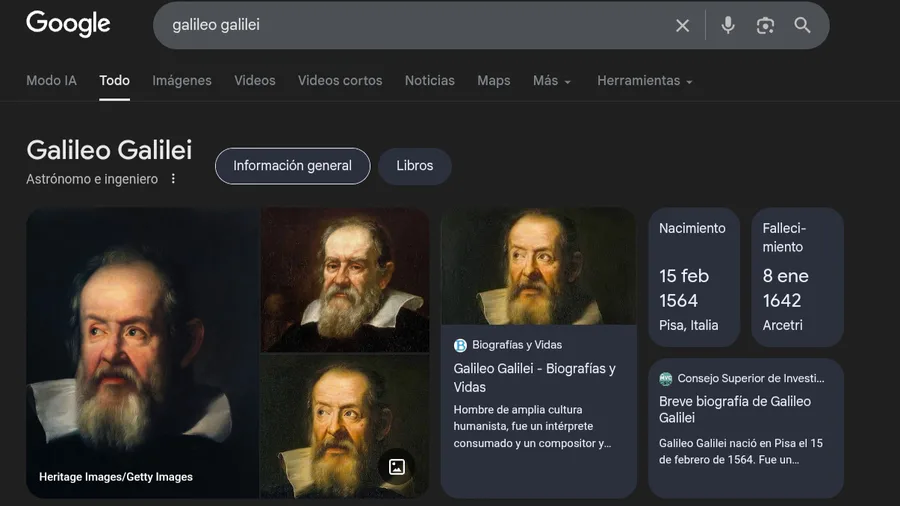Expand the Más dropdown
The height and width of the screenshot is (506, 900).
(x=552, y=81)
